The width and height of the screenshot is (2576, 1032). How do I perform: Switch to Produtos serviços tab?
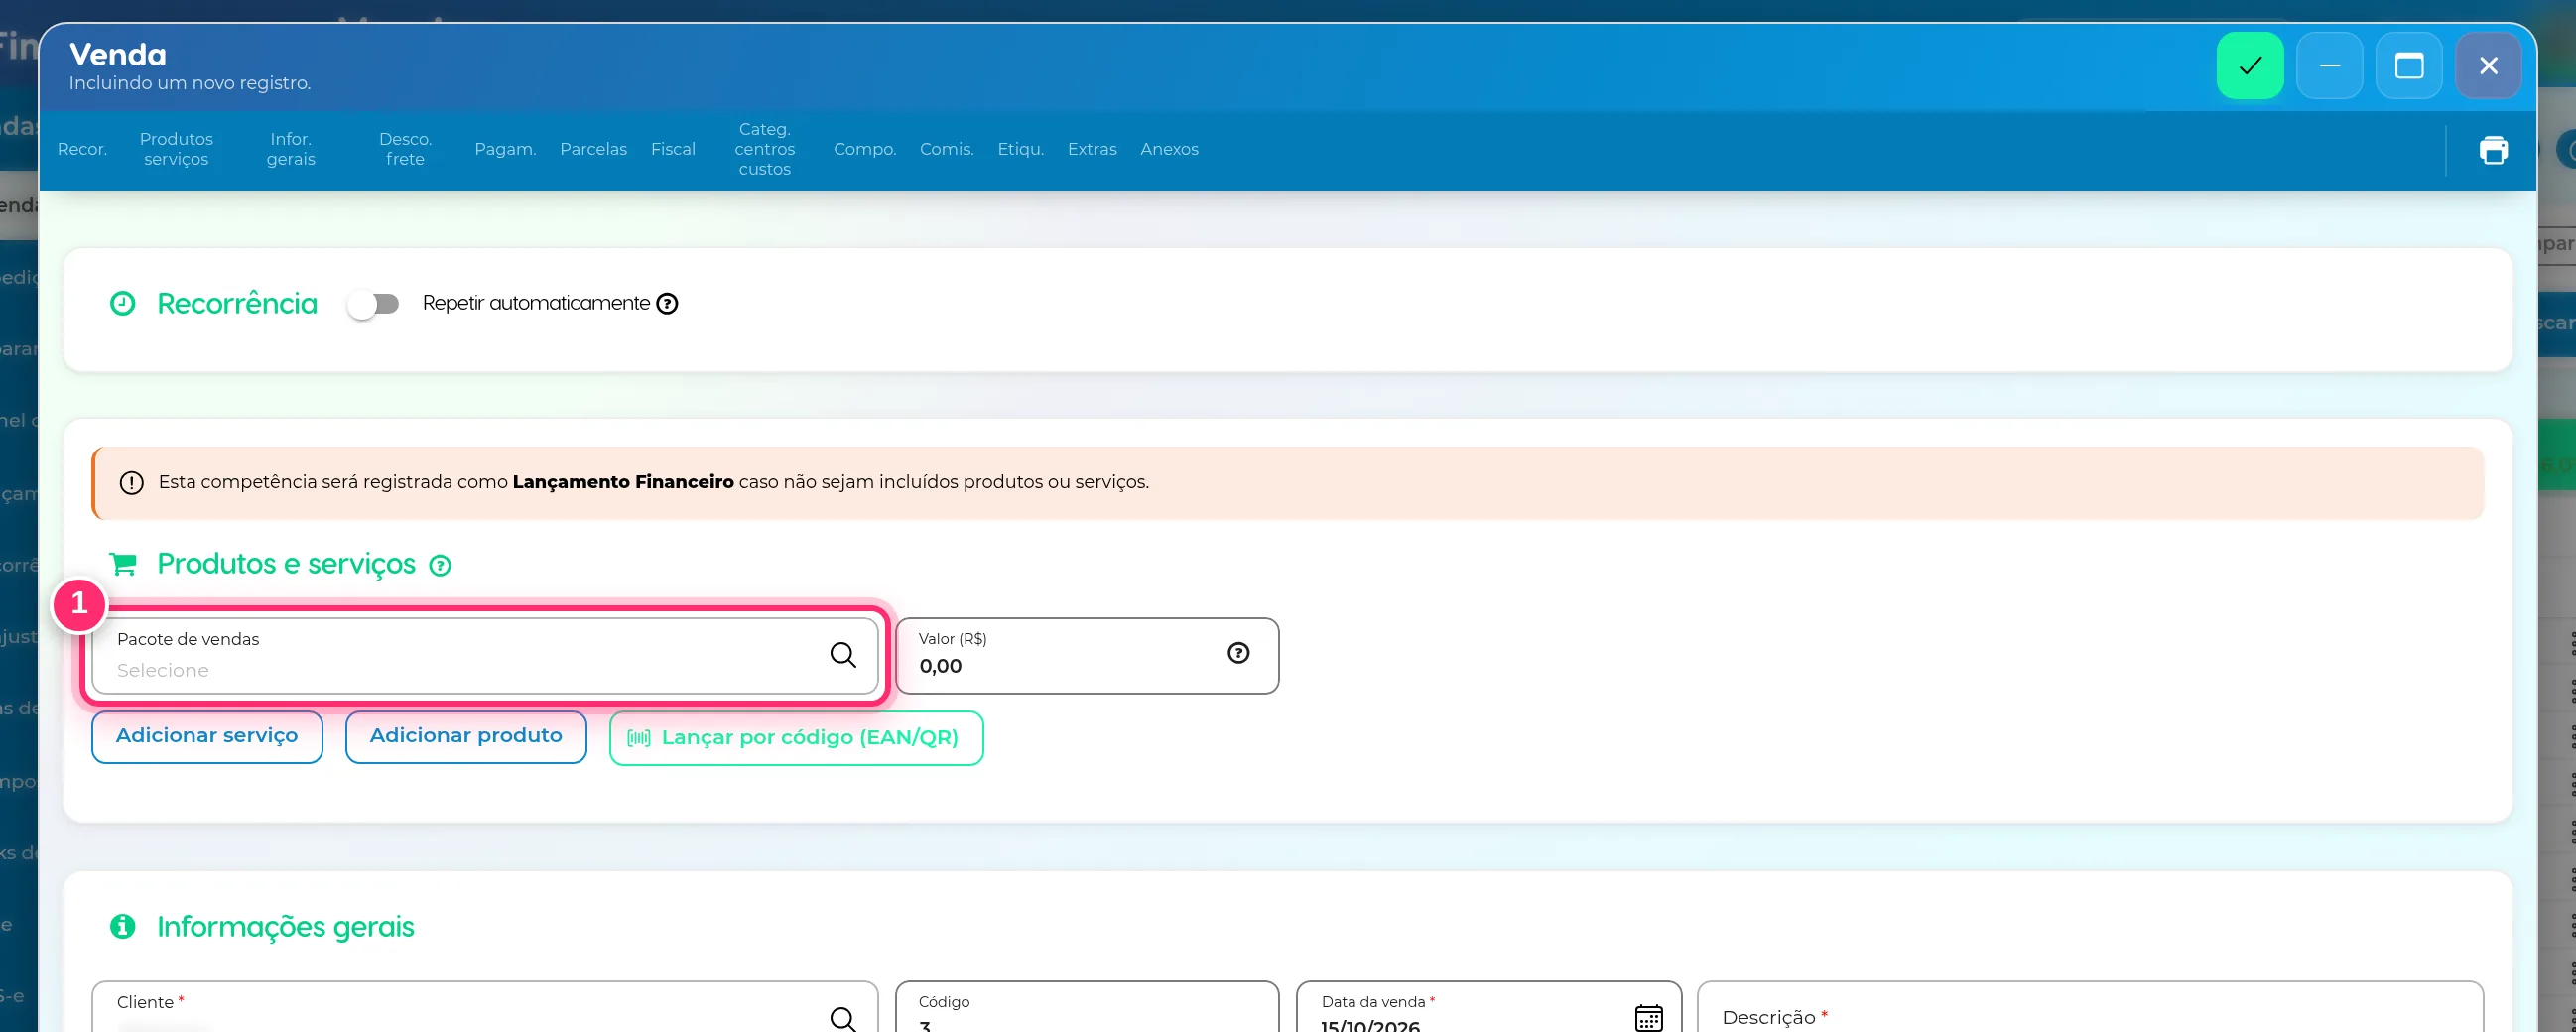point(176,150)
